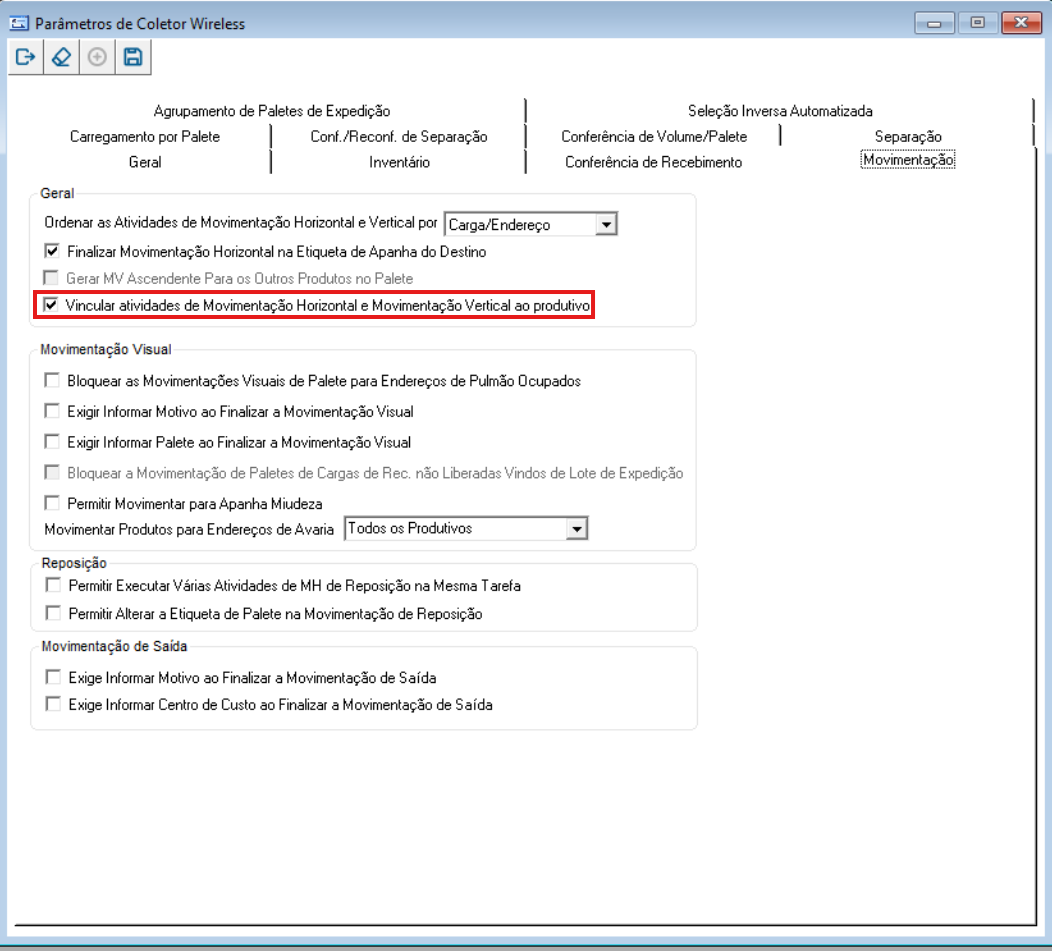
Task: Toggle Bloquear a Movimentação de Paletes de Cargas
Action: point(52,472)
